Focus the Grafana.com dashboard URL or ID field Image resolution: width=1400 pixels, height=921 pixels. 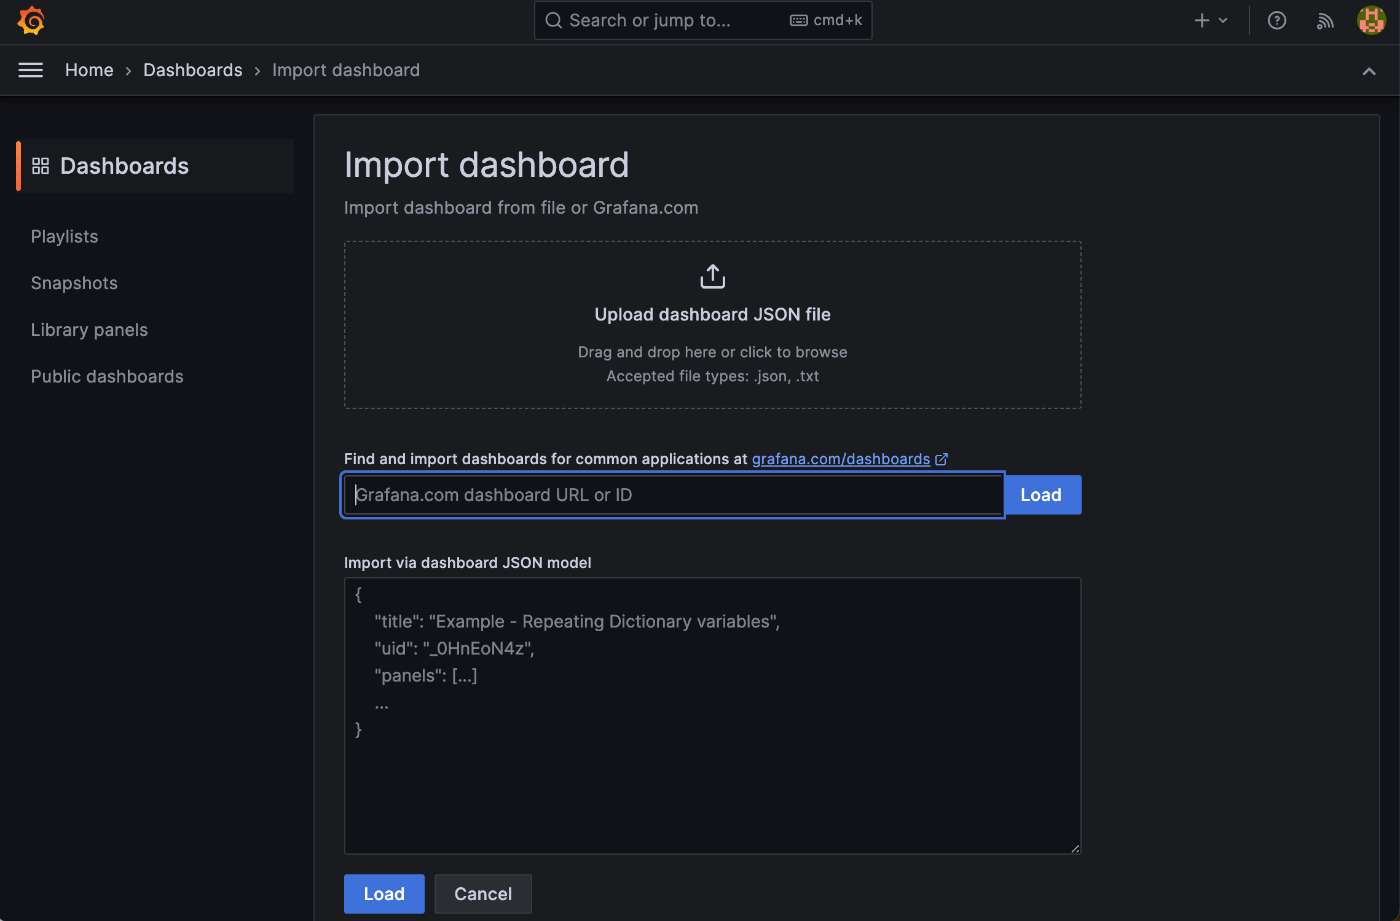(673, 495)
